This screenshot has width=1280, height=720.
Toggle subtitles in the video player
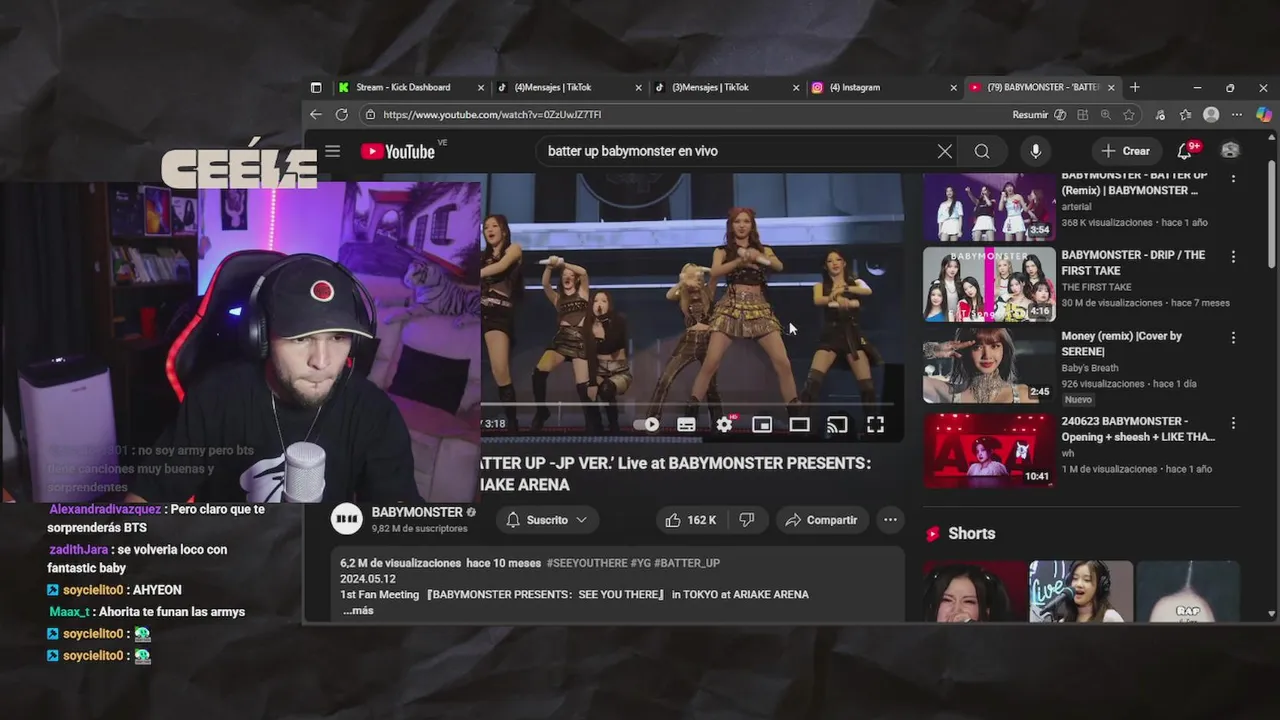pos(686,424)
